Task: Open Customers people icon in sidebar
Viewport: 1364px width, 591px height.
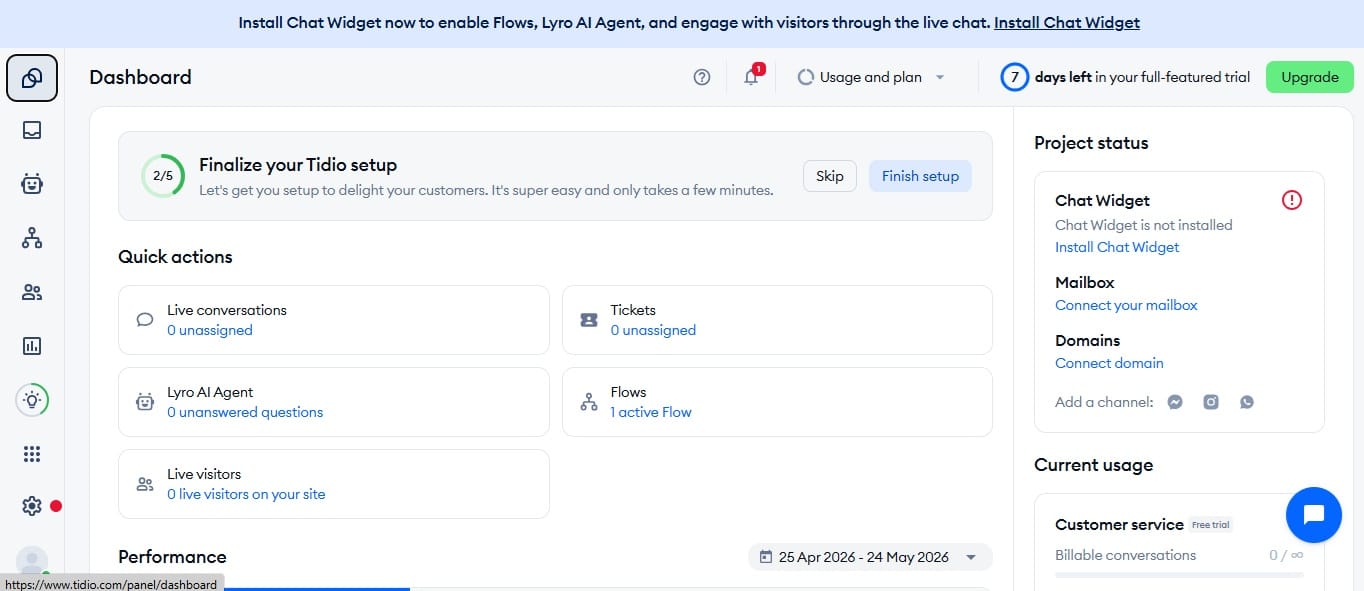Action: pyautogui.click(x=32, y=292)
